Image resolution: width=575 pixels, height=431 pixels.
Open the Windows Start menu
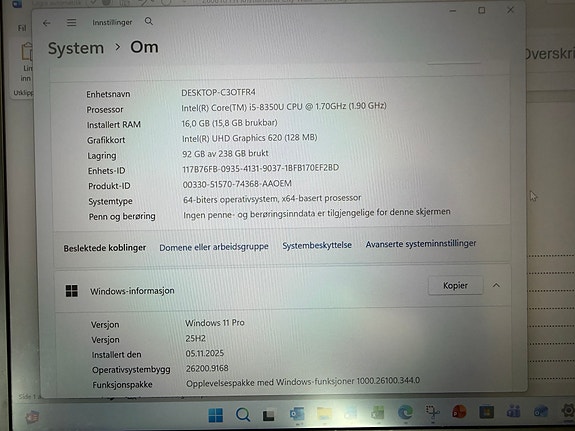[216, 415]
